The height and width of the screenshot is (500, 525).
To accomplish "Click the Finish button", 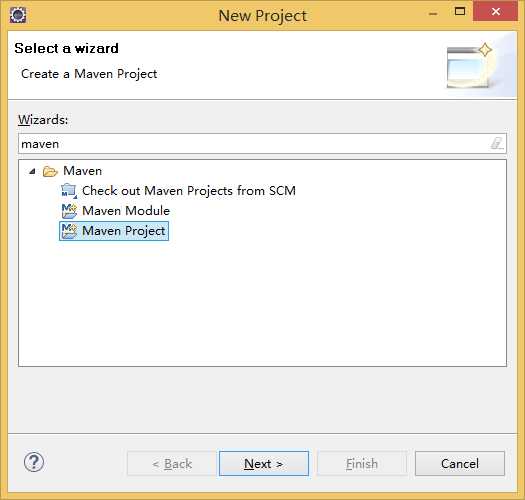I will point(362,463).
